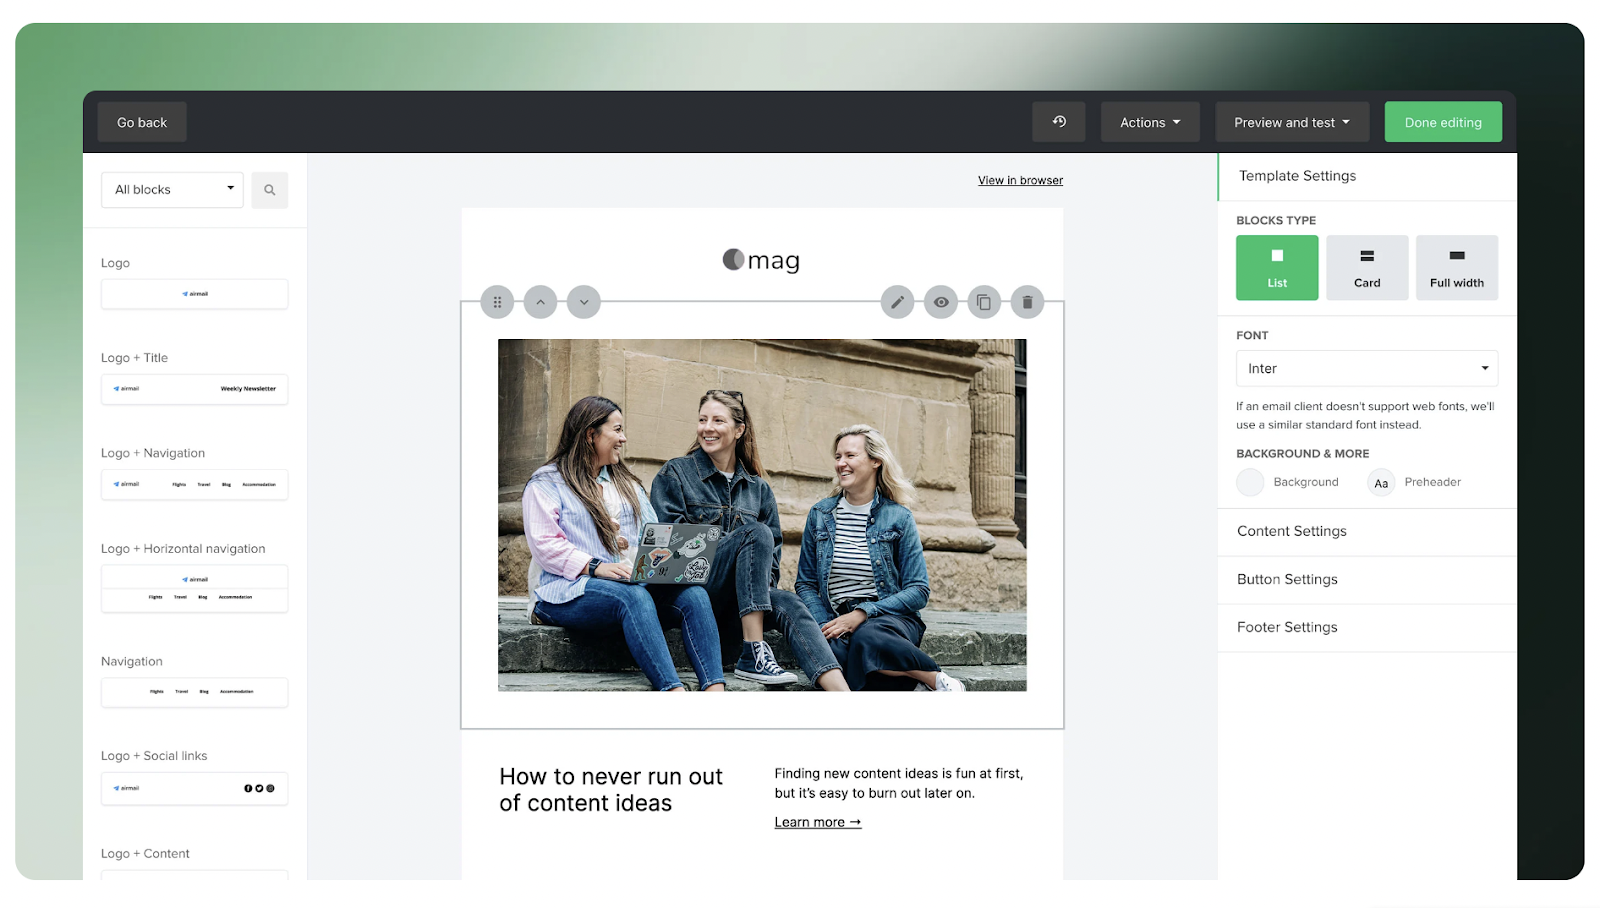The width and height of the screenshot is (1600, 908).
Task: Click the 'BLOCKS TYPE' heading
Action: 1276,221
